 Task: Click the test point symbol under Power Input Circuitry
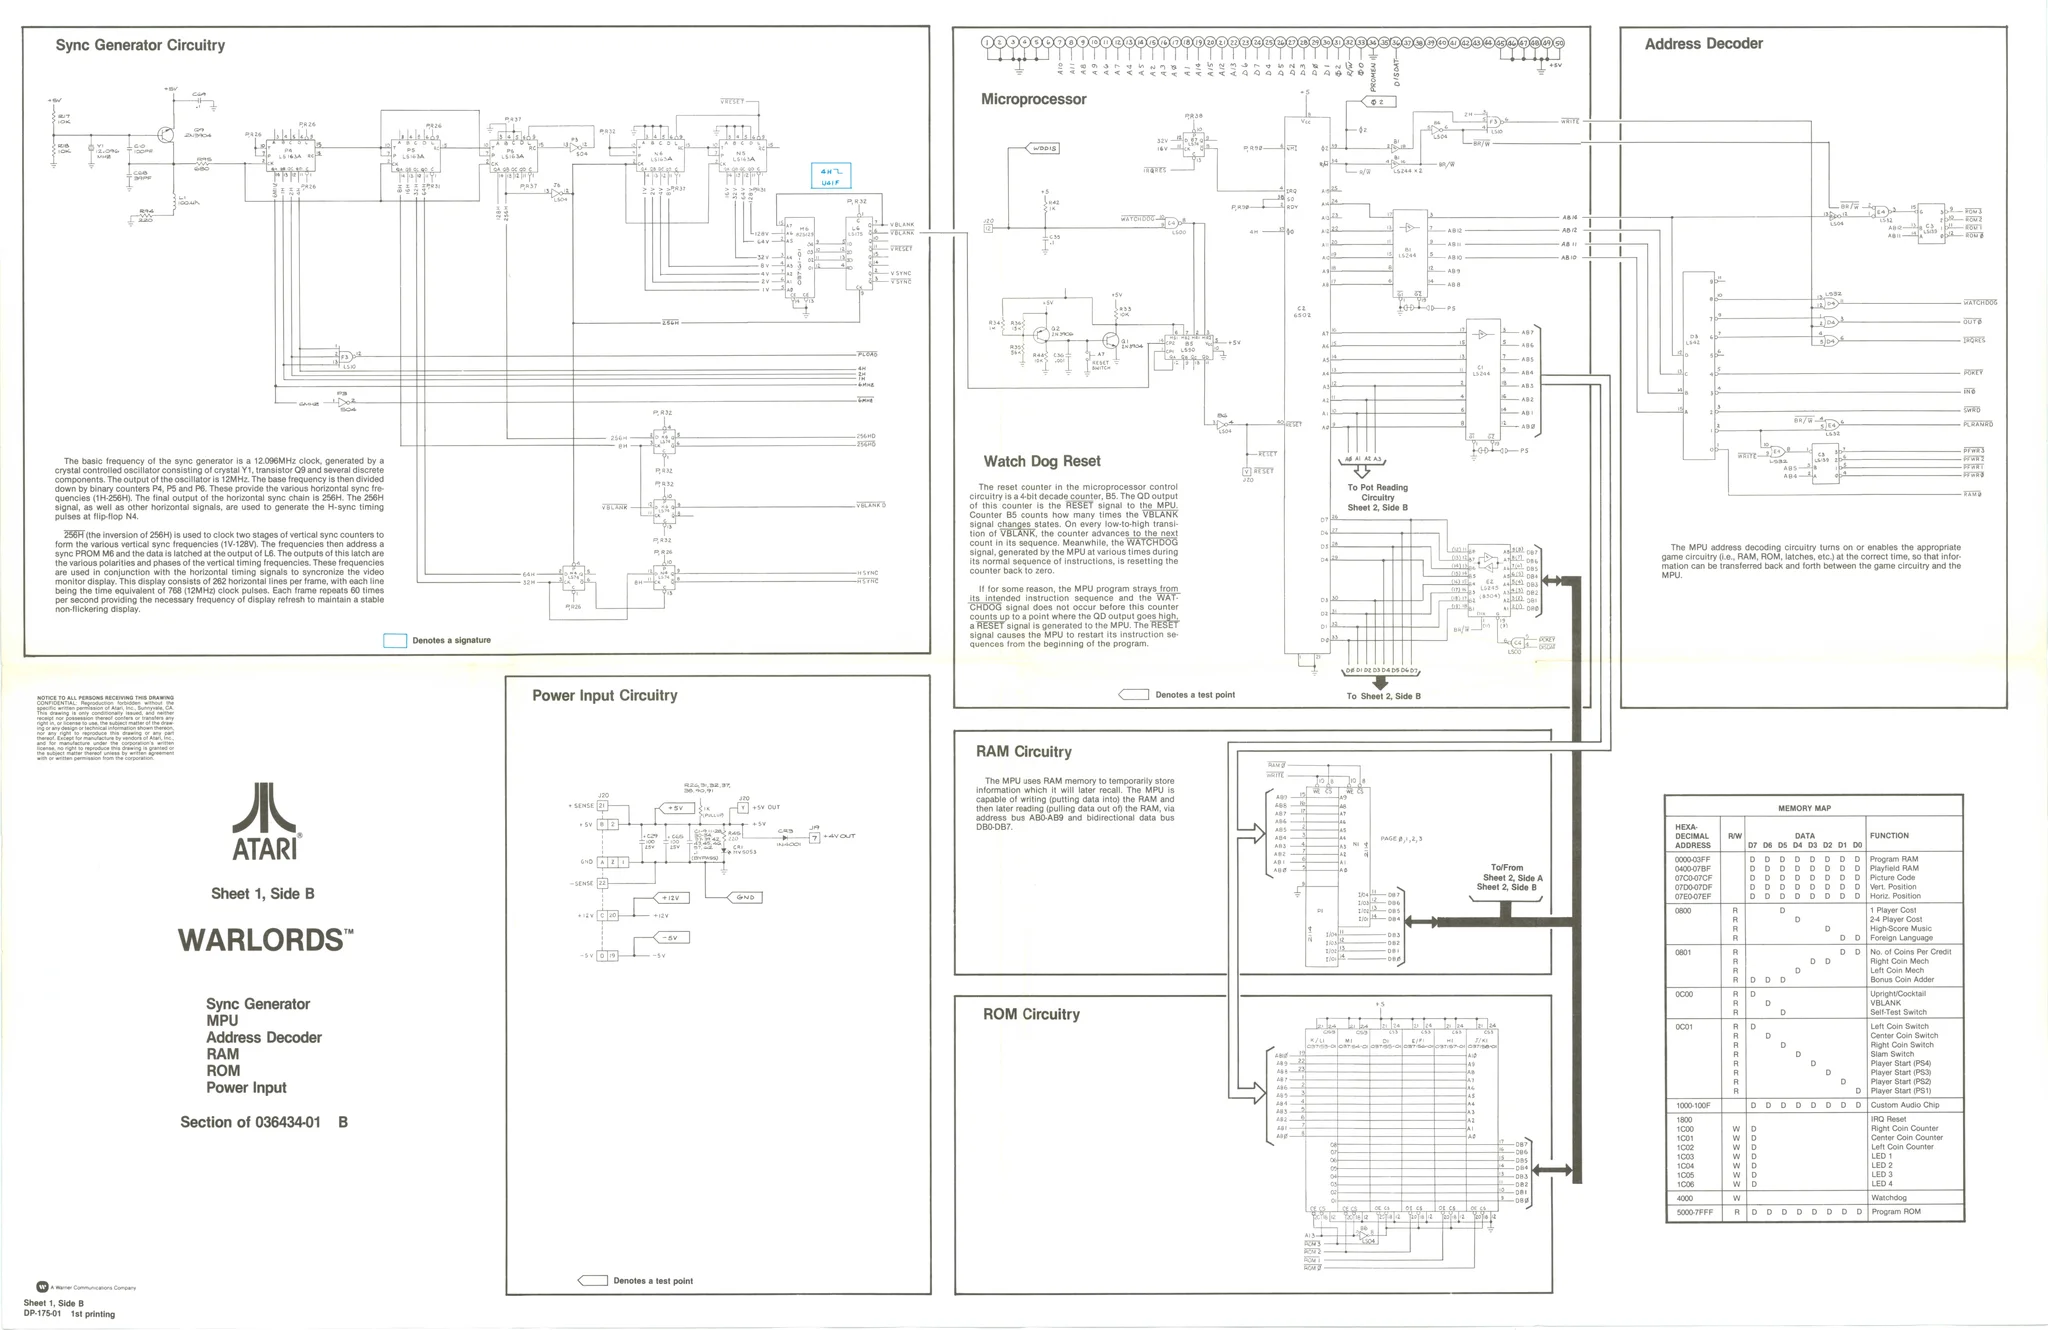tap(592, 1280)
